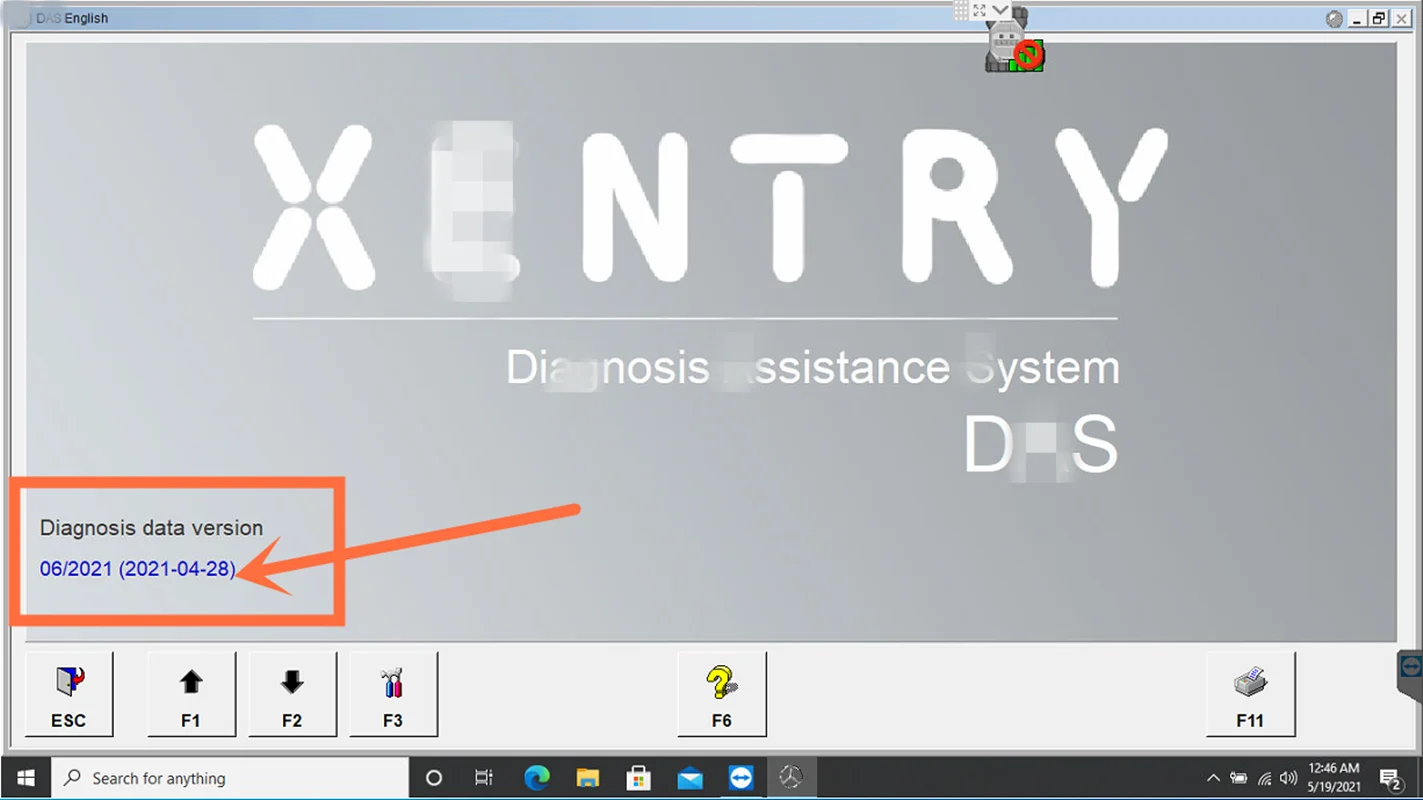
Task: Show hidden system tray icons
Action: tap(1213, 778)
